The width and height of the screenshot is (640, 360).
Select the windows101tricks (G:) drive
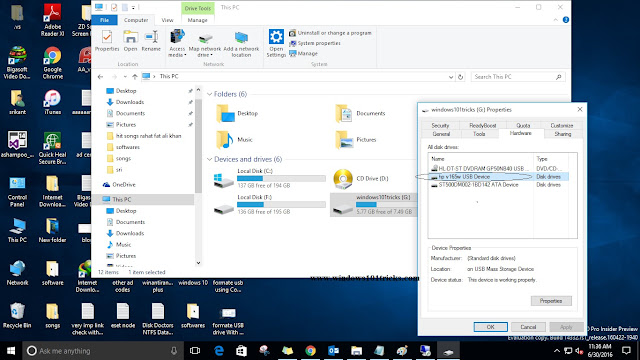373,204
